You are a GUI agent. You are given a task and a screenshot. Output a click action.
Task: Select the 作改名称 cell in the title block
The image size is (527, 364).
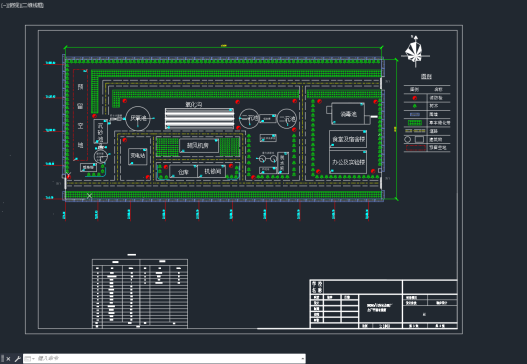317,287
